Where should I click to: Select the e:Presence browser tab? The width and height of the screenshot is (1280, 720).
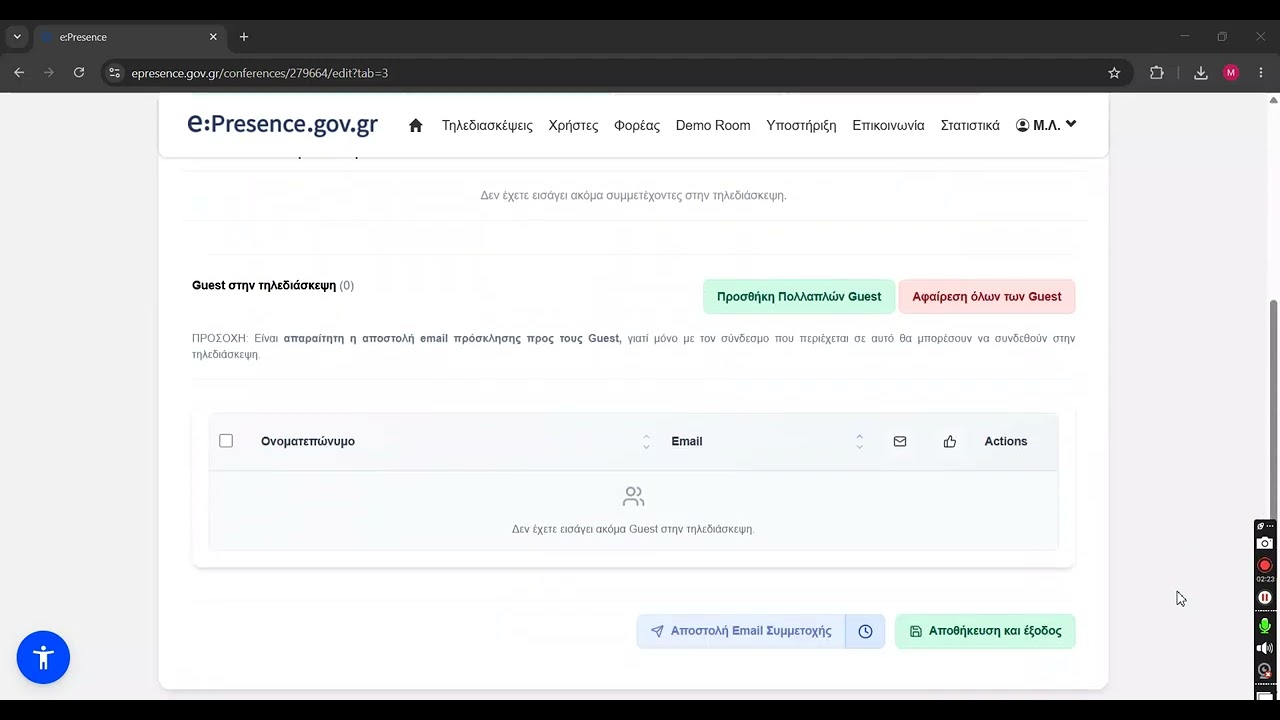pos(130,37)
